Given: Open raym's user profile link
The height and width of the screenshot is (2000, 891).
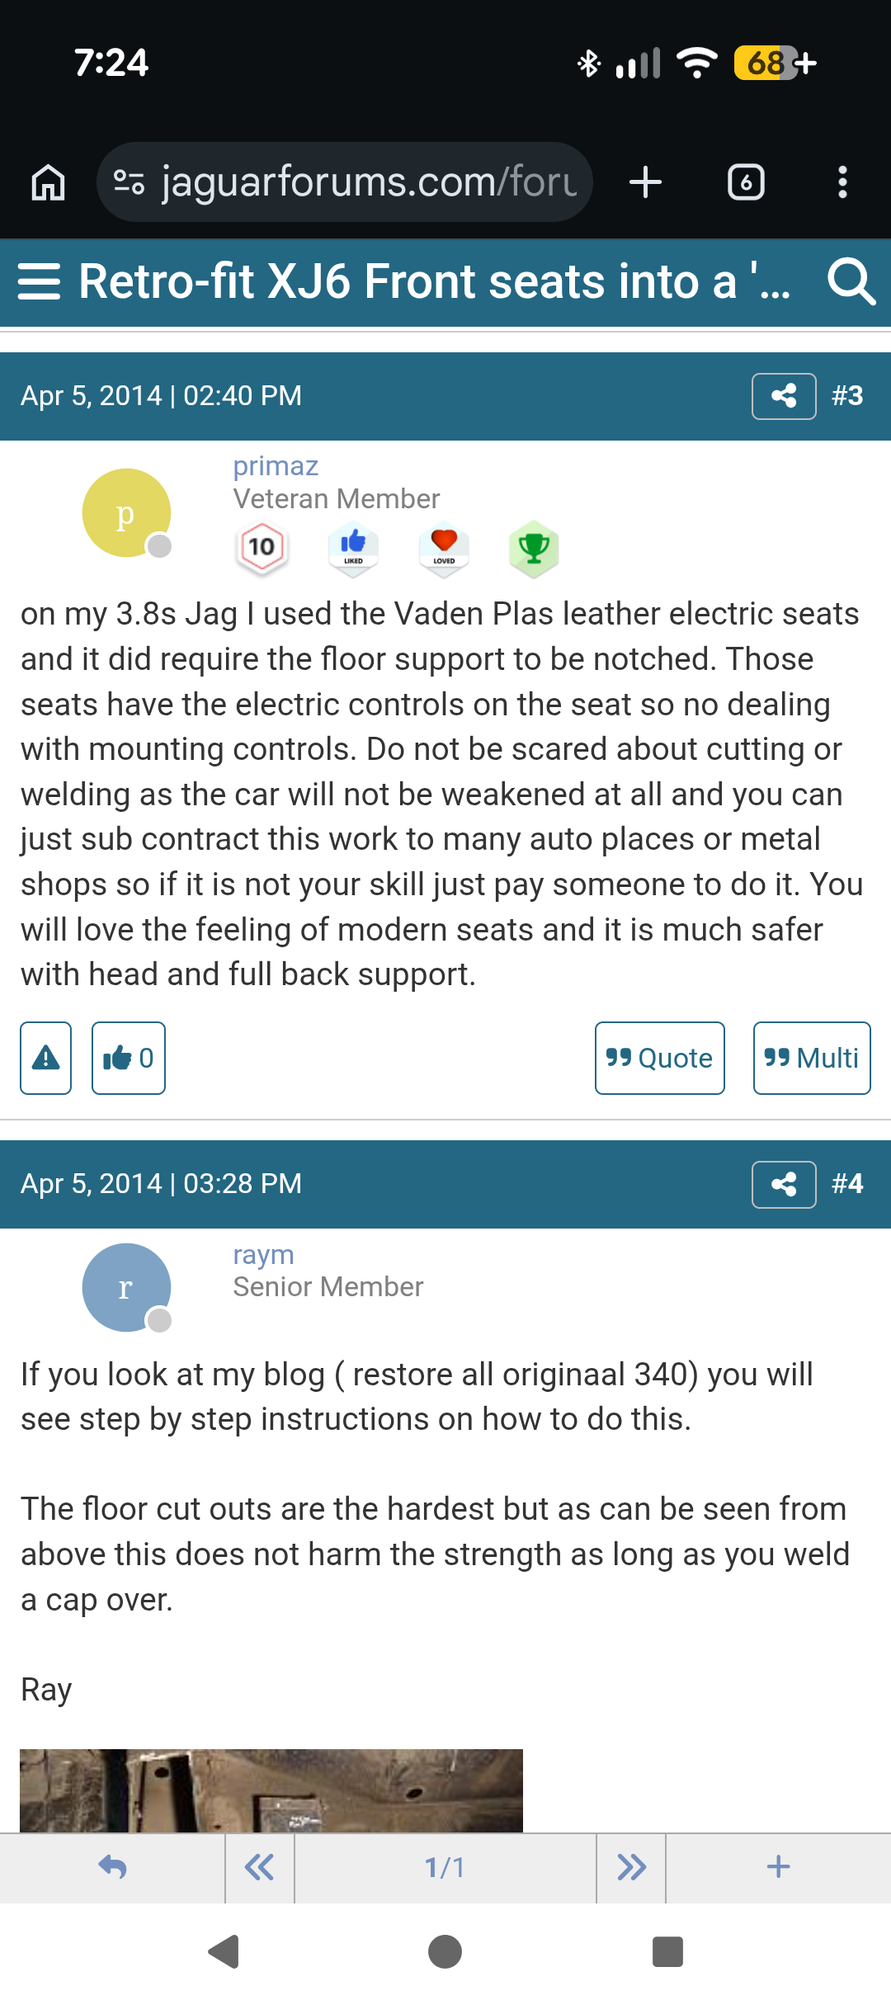Looking at the screenshot, I should pyautogui.click(x=263, y=1255).
